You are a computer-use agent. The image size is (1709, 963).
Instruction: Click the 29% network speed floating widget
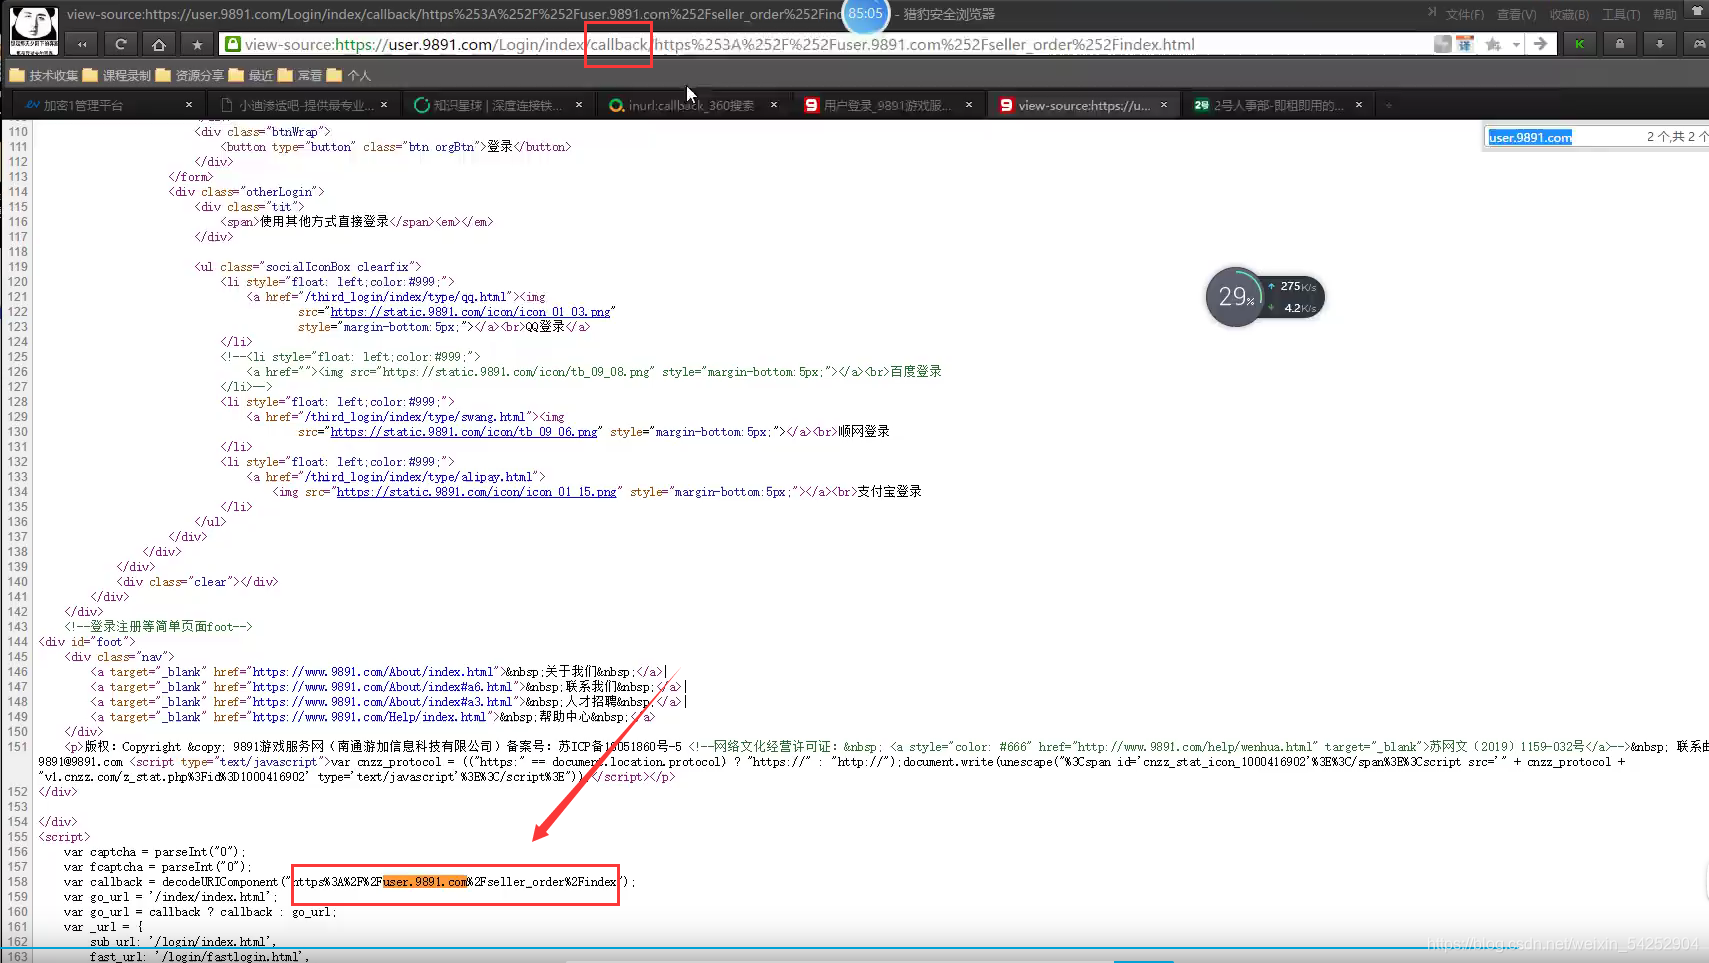click(1265, 297)
